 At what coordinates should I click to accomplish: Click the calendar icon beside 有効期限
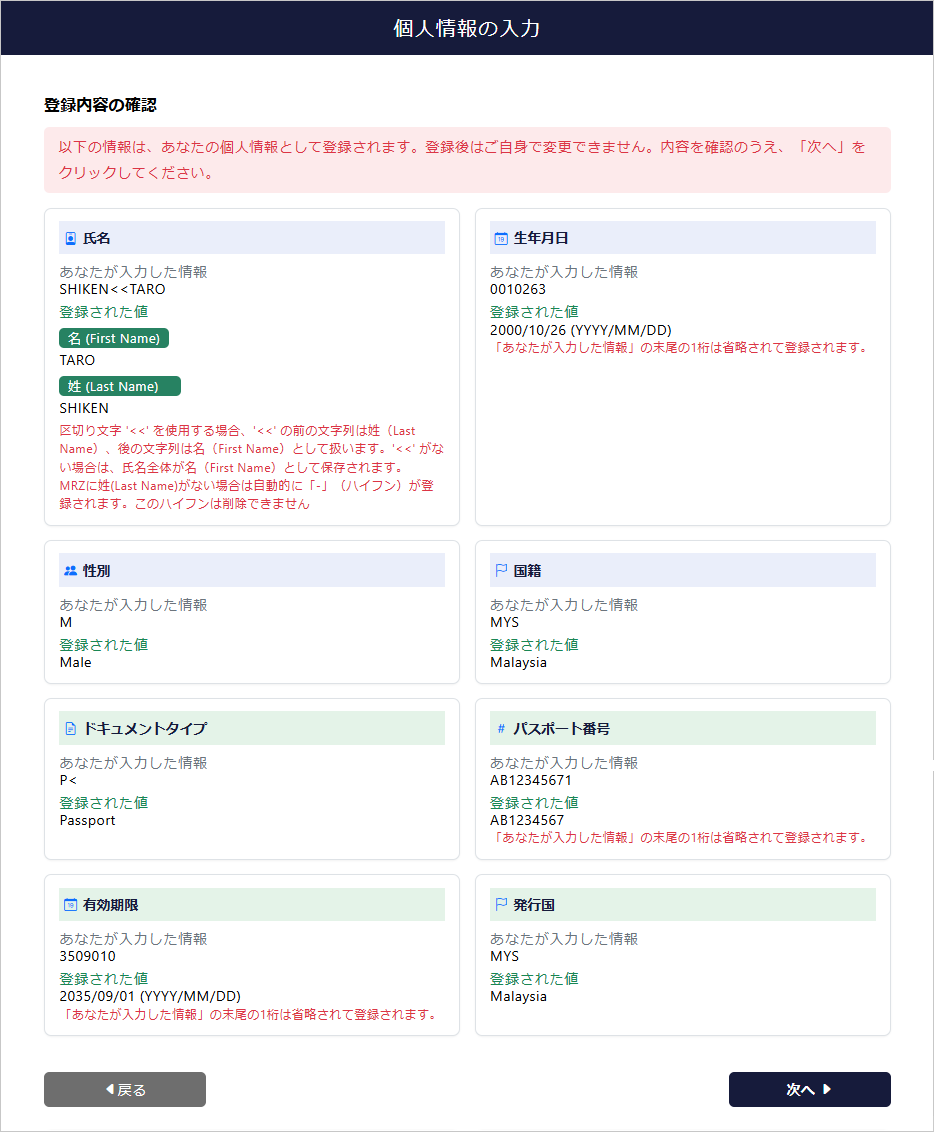(x=69, y=904)
